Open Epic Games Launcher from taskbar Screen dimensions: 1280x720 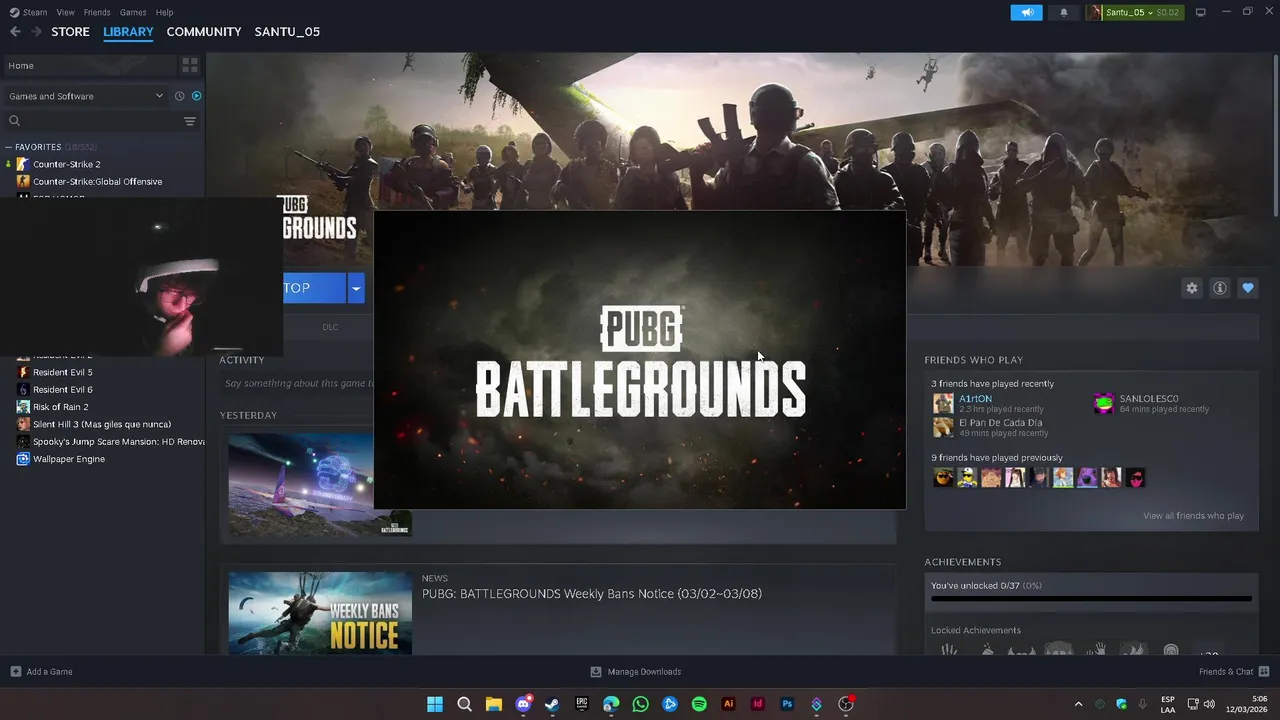coord(582,704)
